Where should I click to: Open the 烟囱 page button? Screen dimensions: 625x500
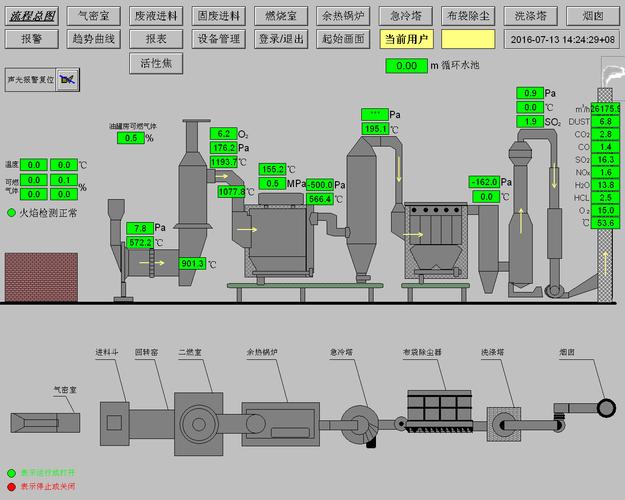593,16
